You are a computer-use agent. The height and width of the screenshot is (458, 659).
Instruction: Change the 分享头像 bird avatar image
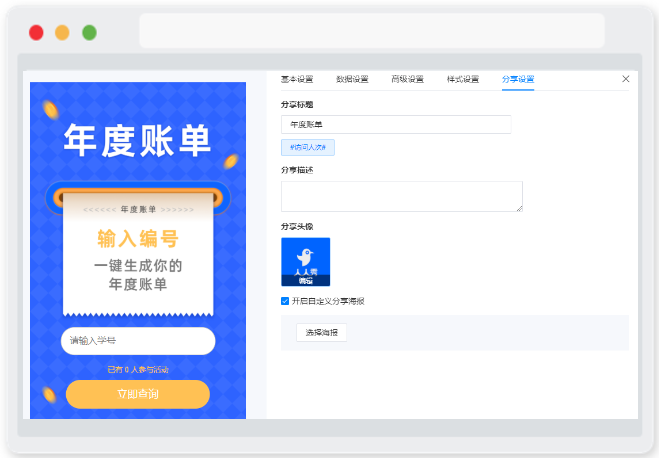(306, 262)
